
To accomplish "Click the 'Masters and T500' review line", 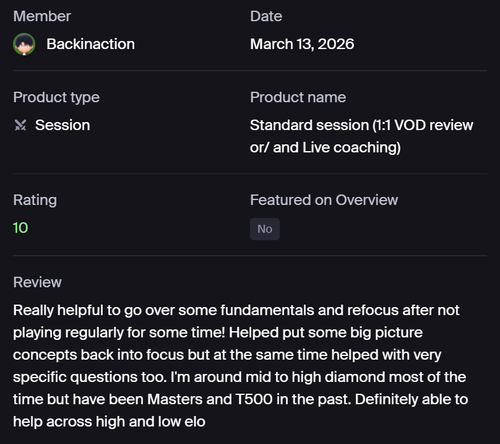I will pyautogui.click(x=240, y=399).
